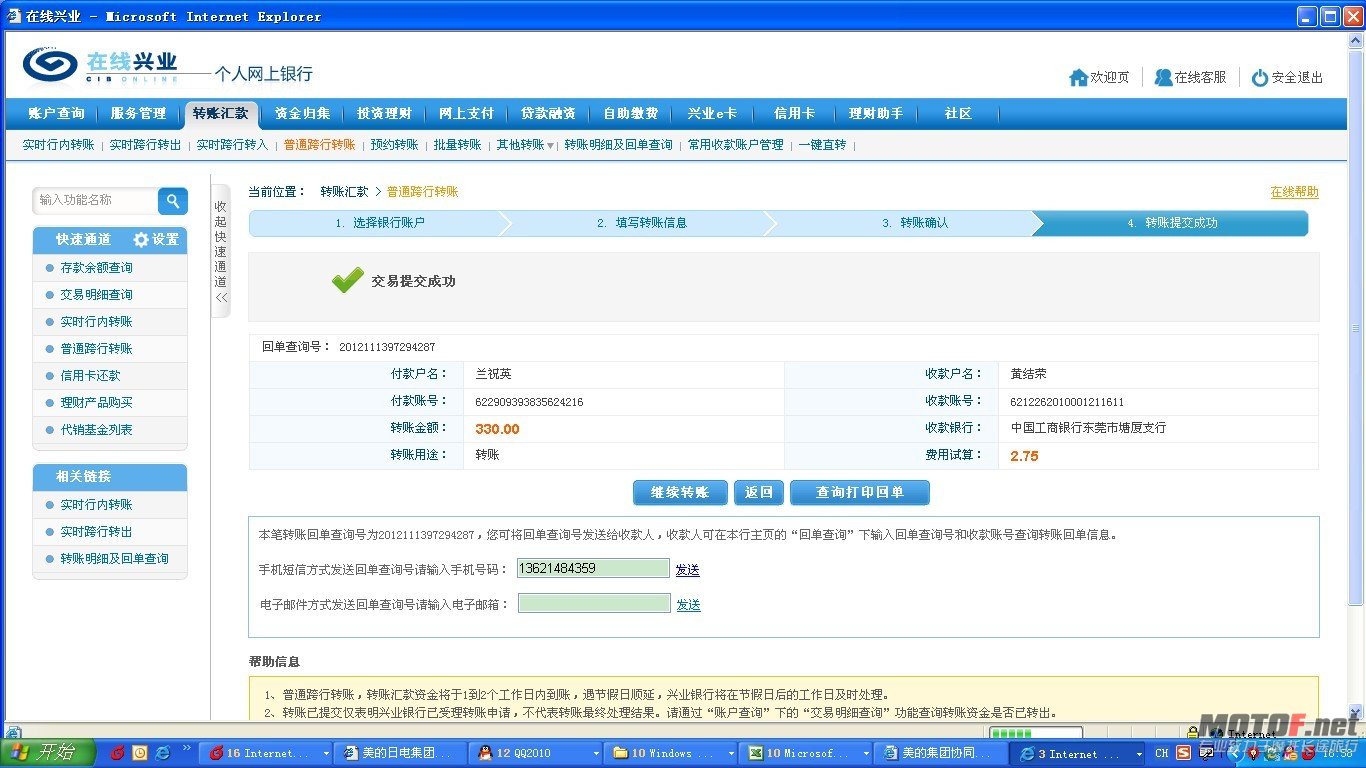Click the 查询打印回单 button

(x=860, y=493)
